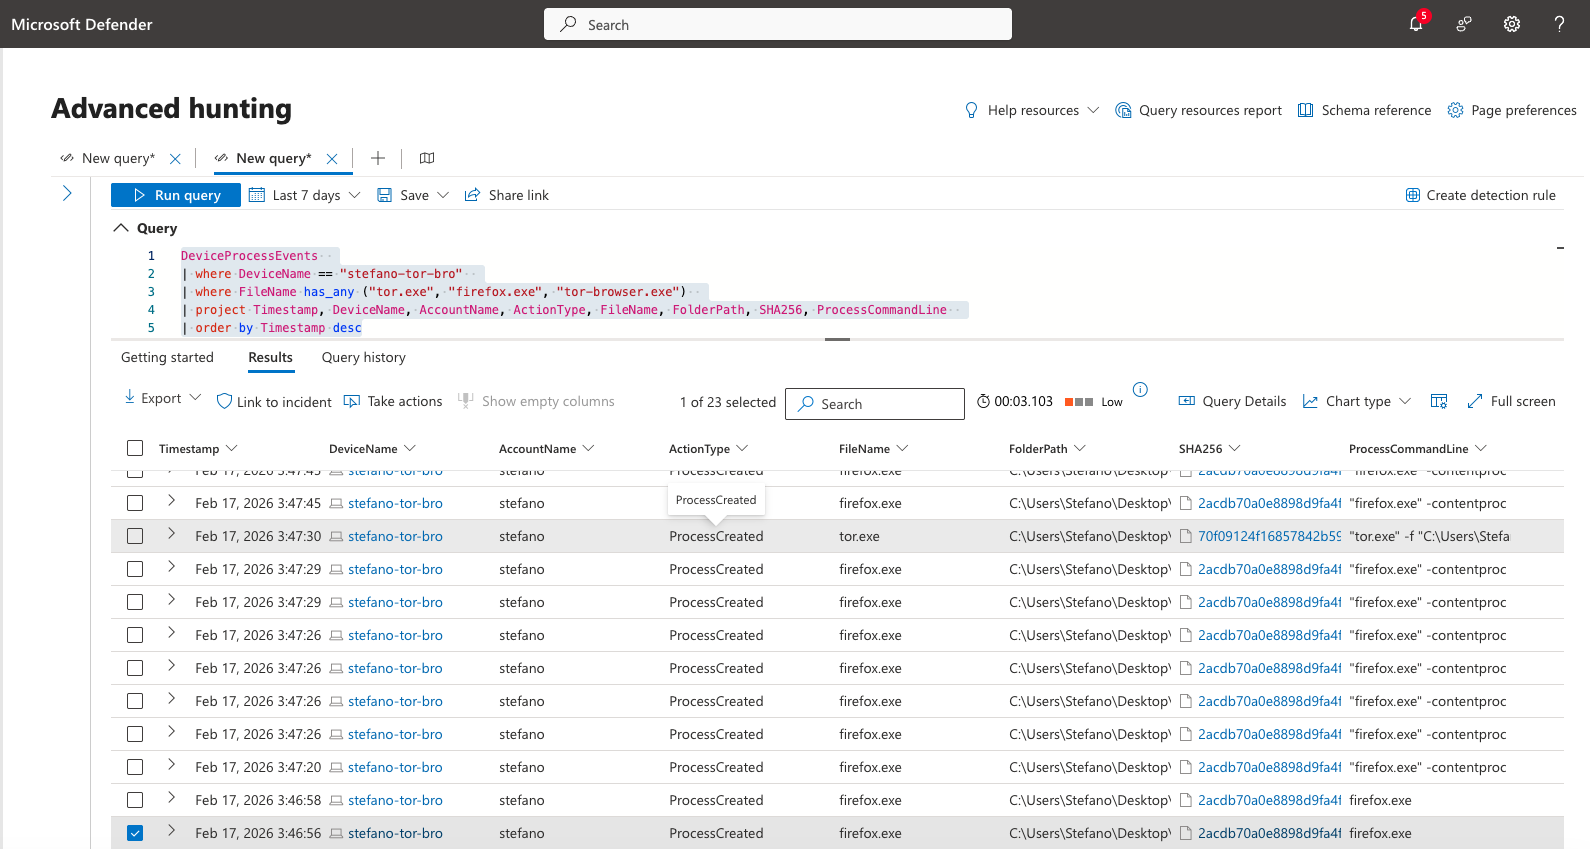Open SHA256 hash link in the 3:47:20 row
The image size is (1590, 849).
1269,767
